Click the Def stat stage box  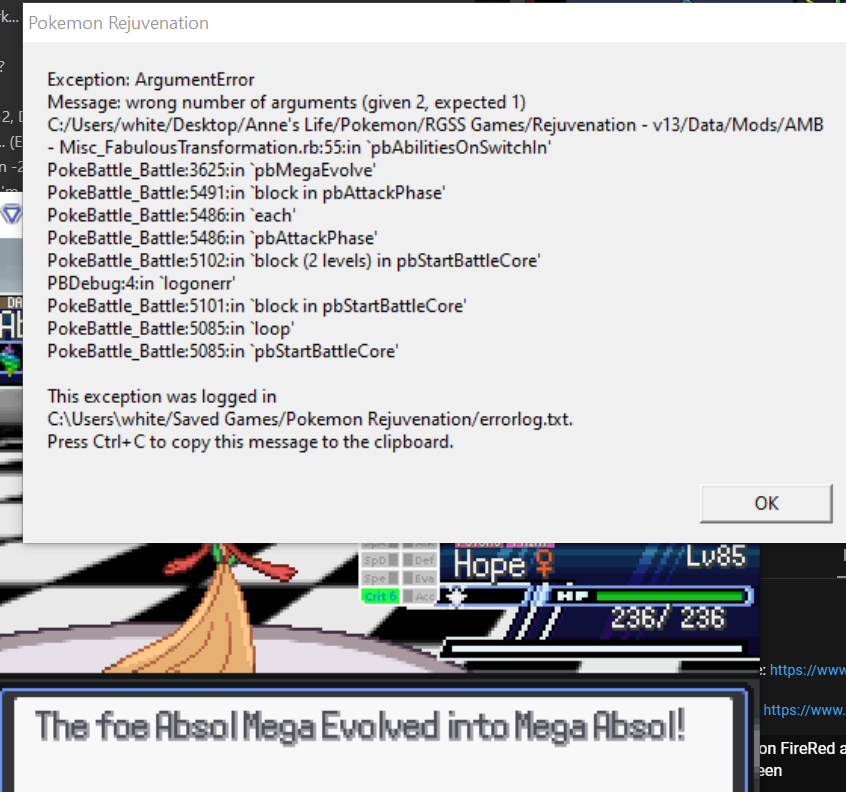[420, 561]
